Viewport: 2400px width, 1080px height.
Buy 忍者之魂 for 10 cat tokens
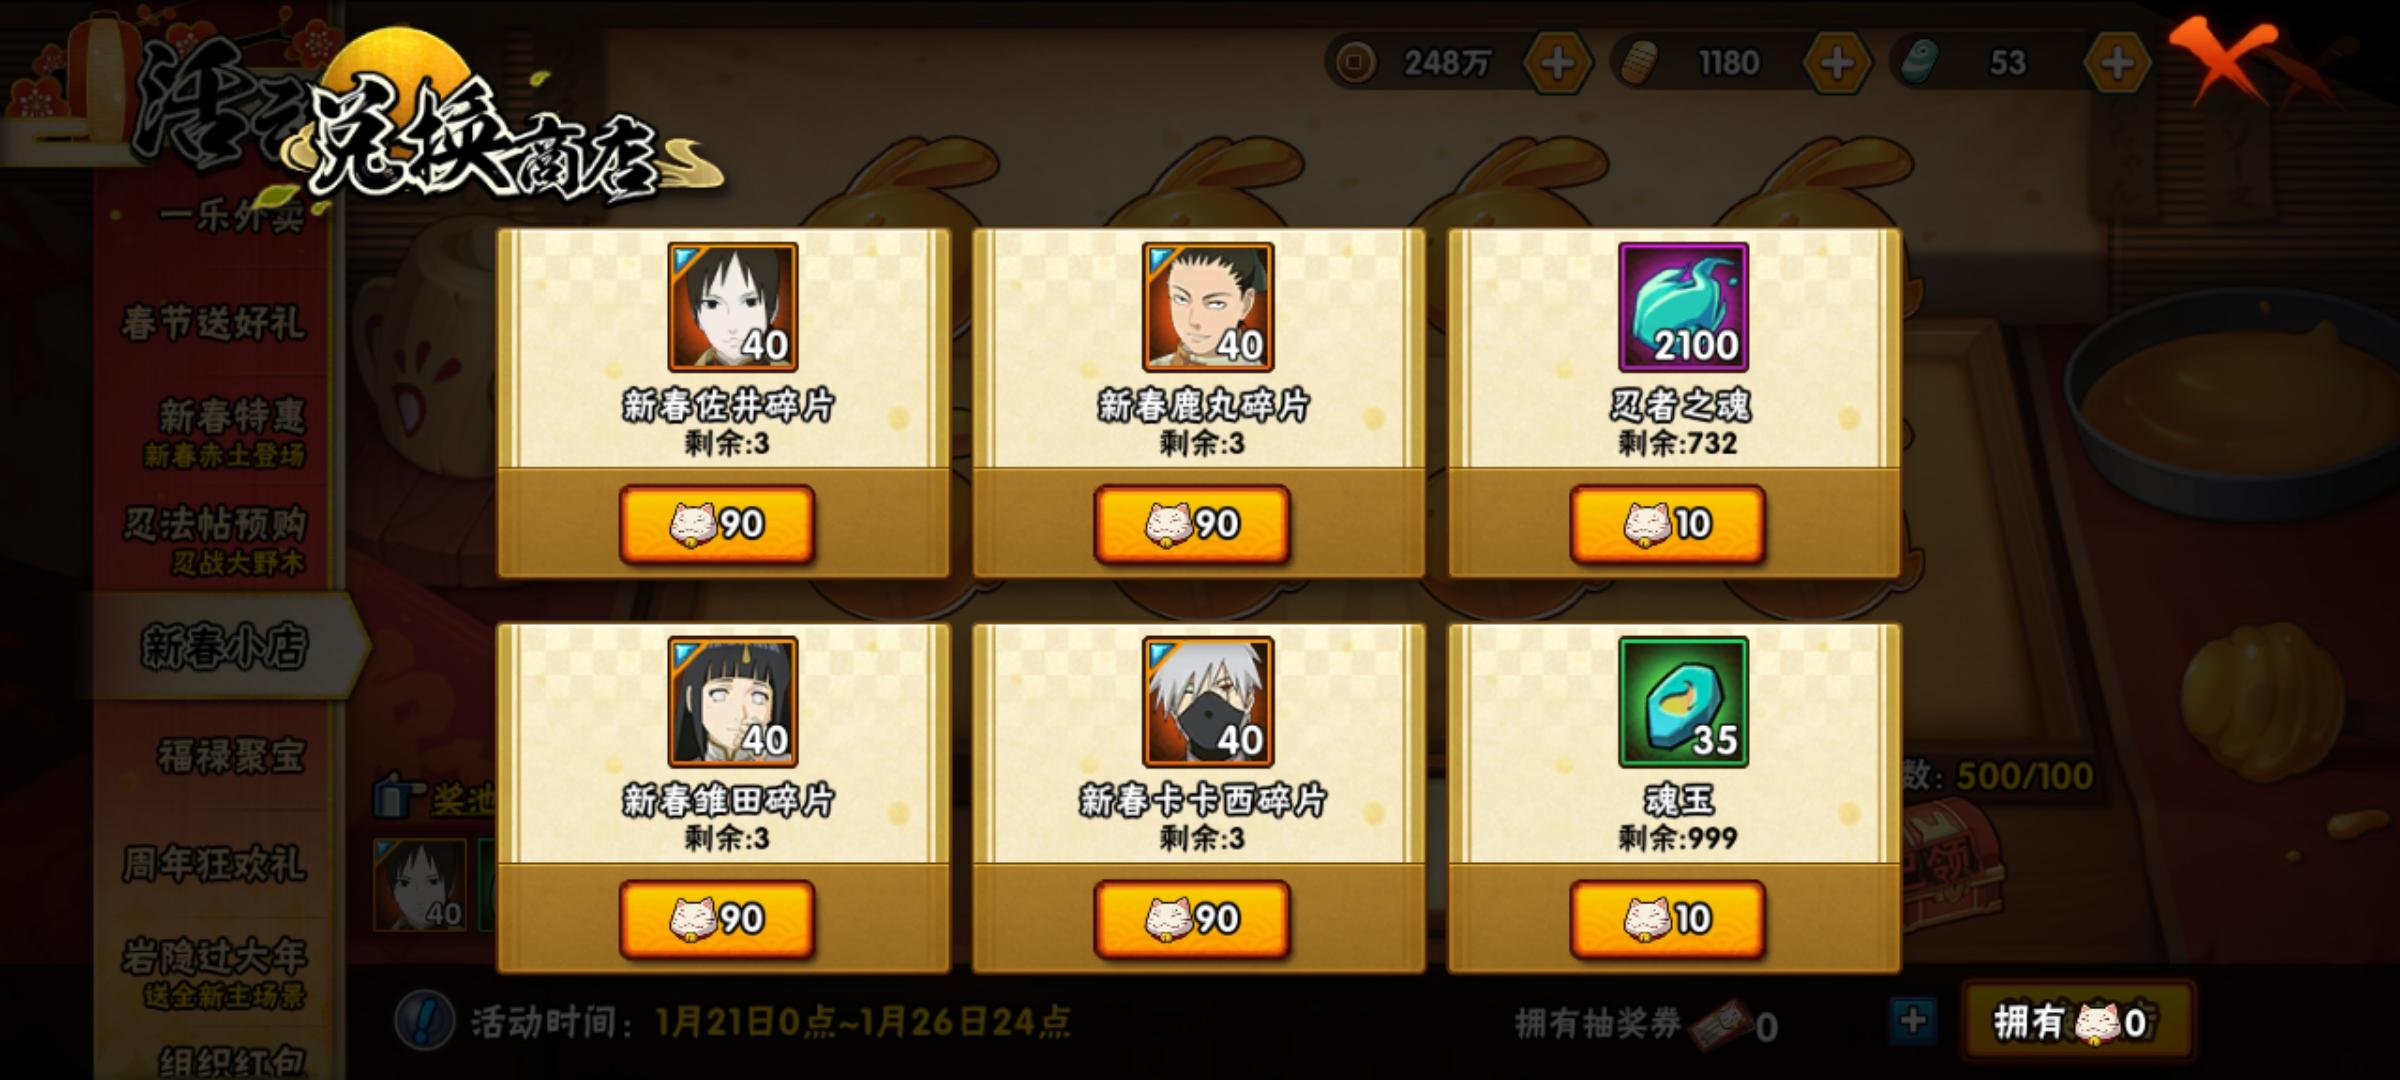coord(1668,524)
